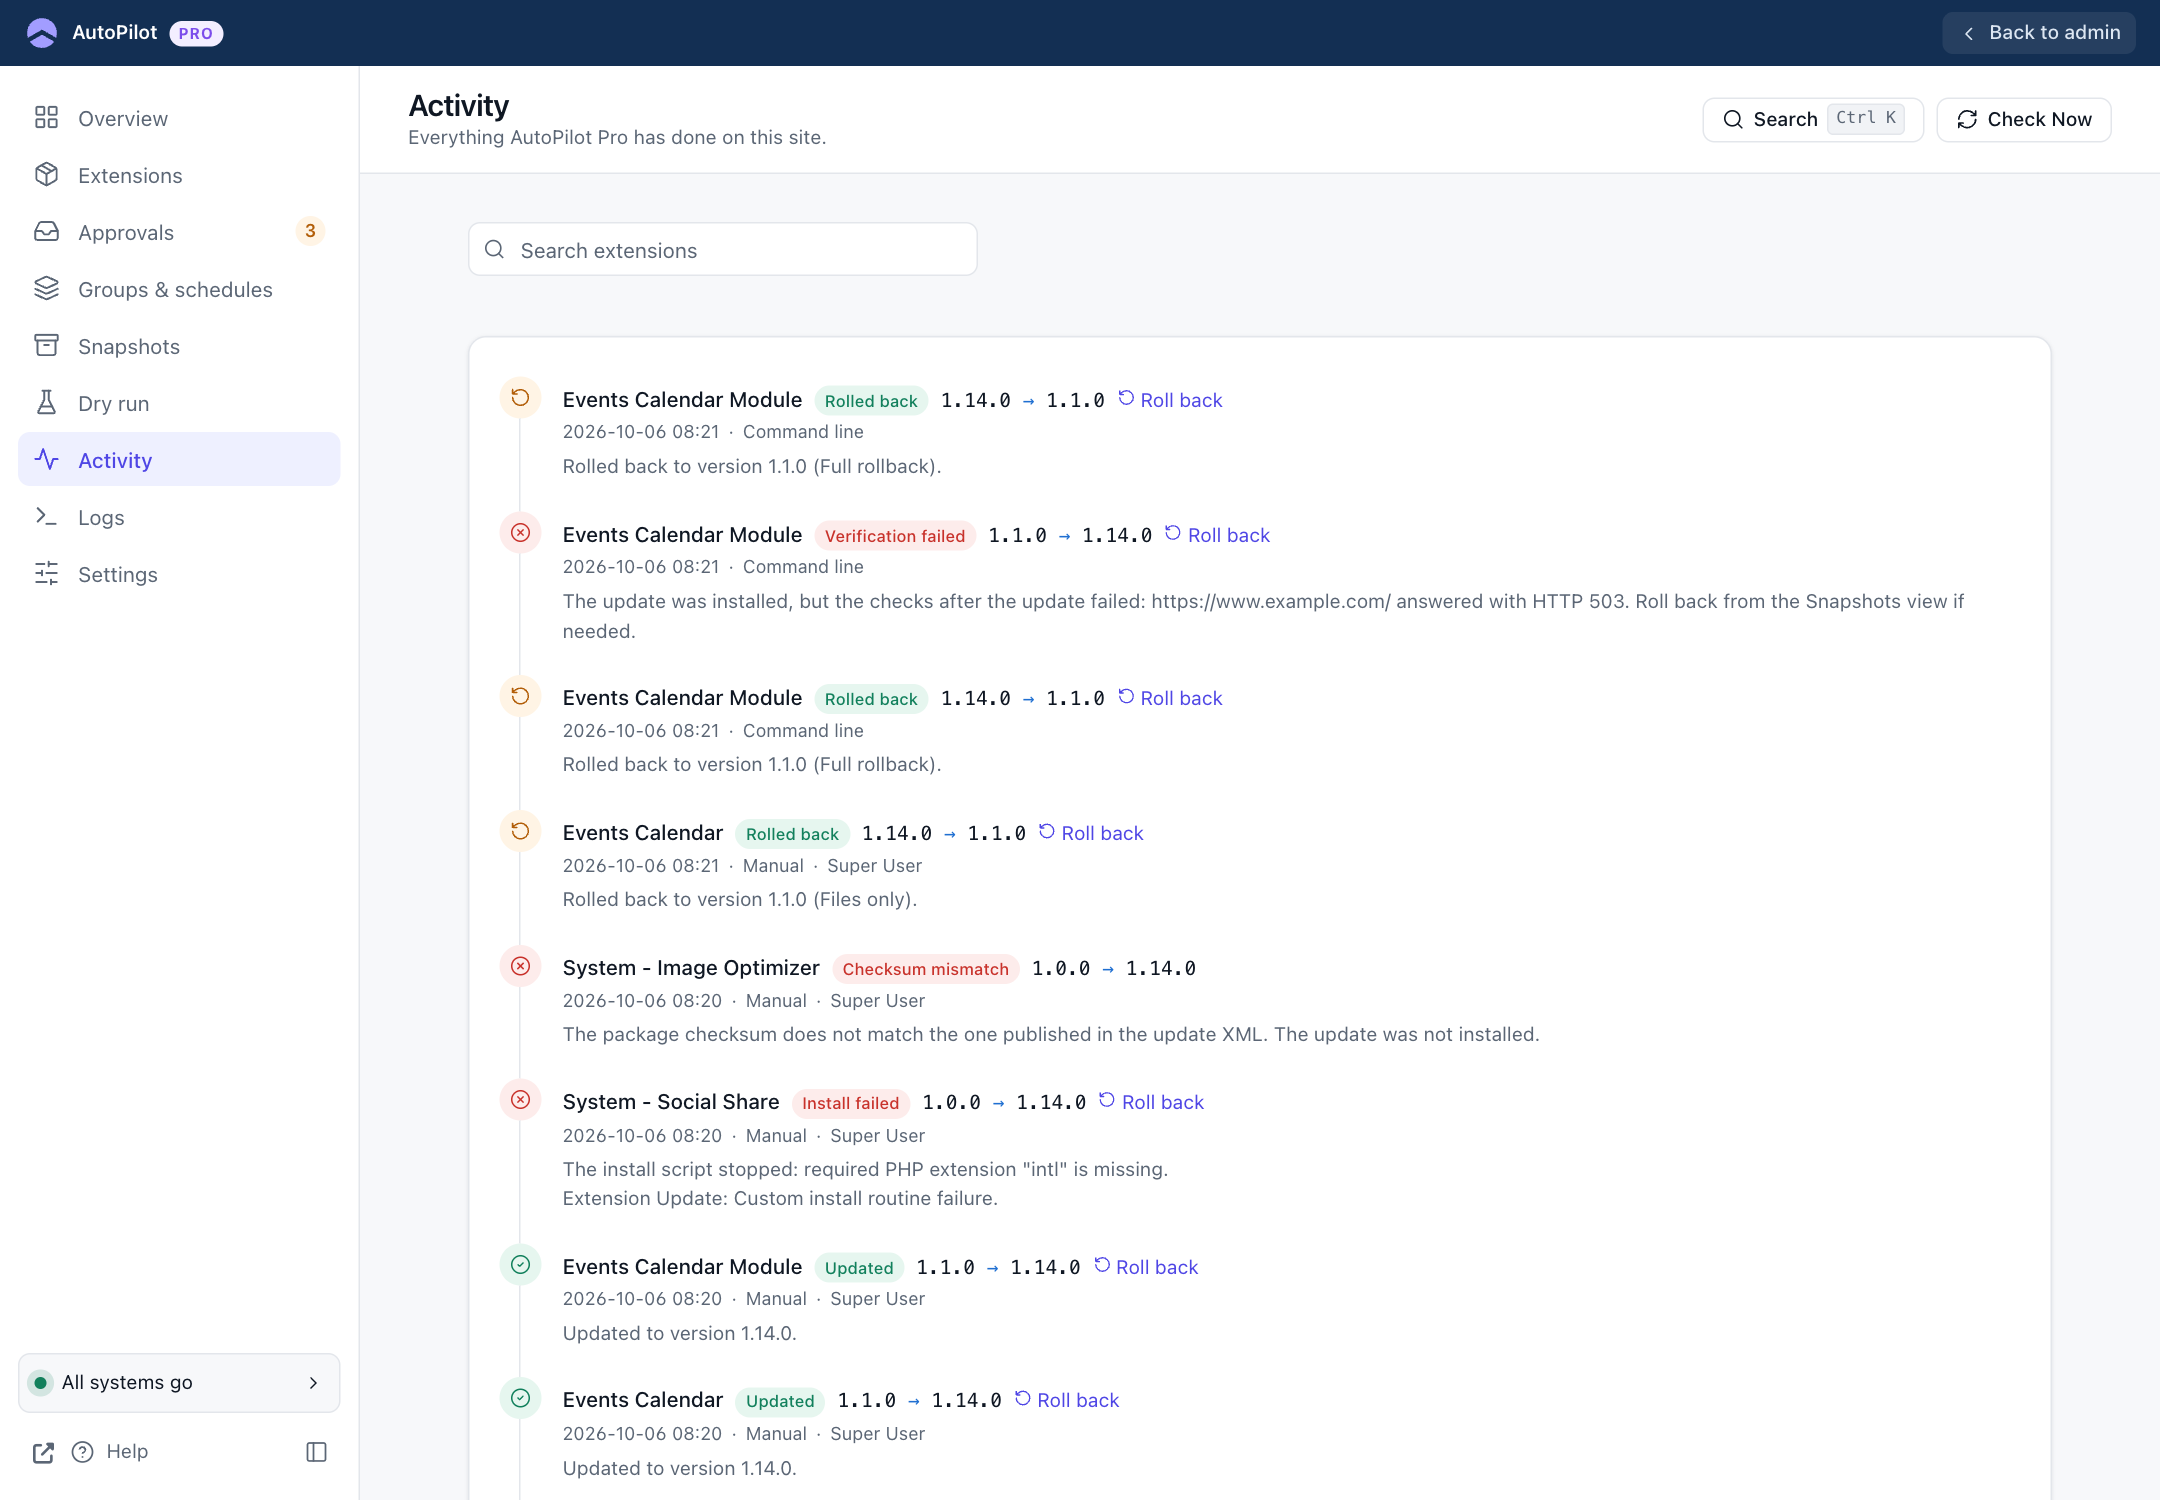Screen dimensions: 2160x1500
Task: Click red failed icon for Verification failed entry
Action: point(521,533)
